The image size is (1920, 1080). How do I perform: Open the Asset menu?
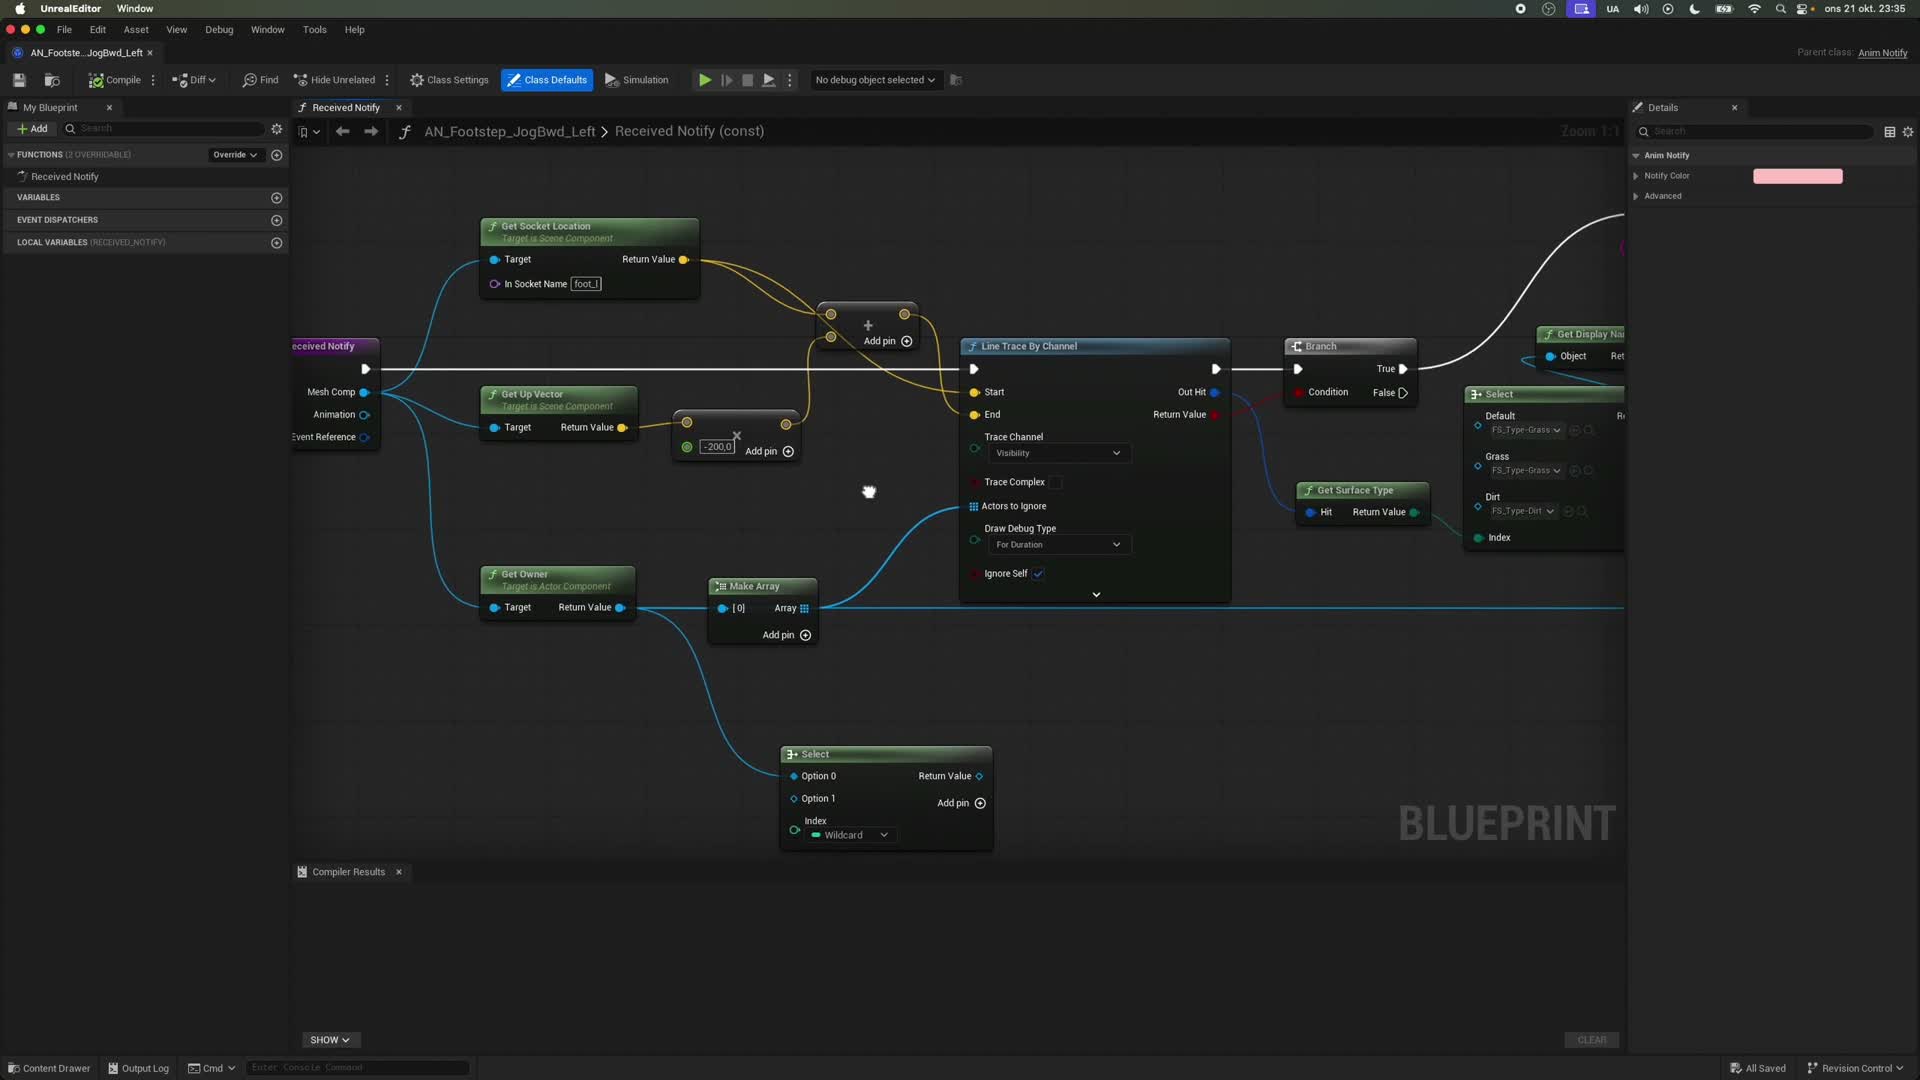(136, 30)
